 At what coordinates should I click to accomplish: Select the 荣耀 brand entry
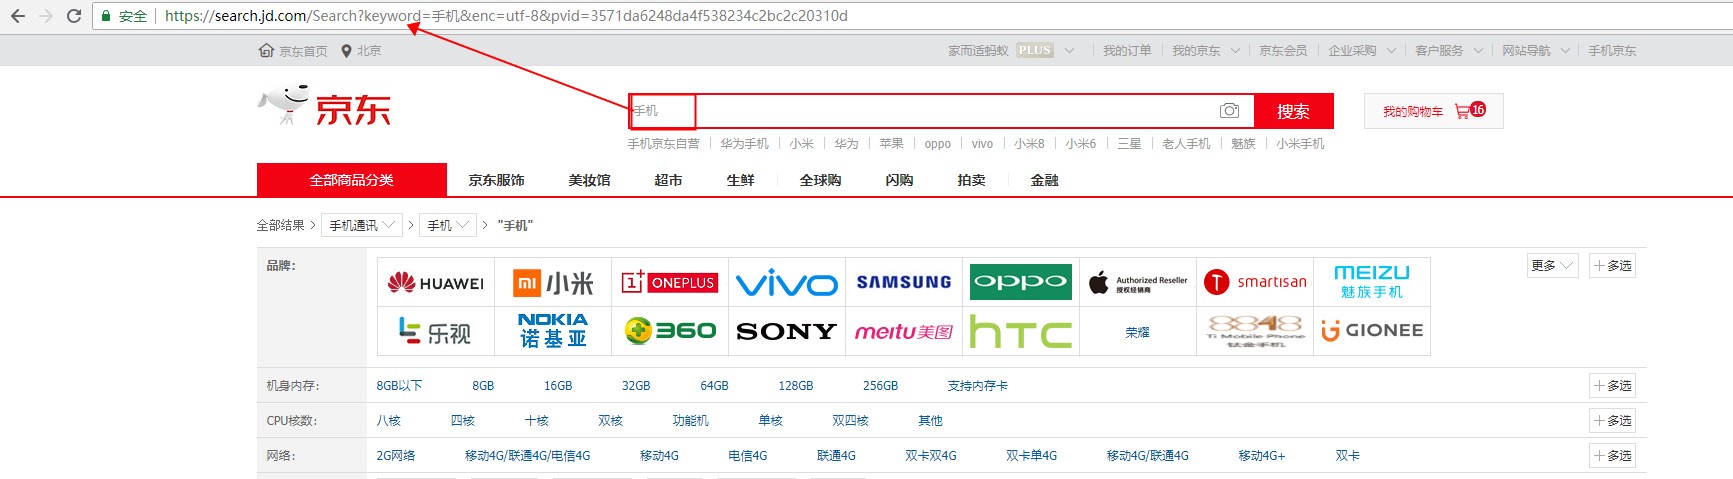coord(1138,332)
